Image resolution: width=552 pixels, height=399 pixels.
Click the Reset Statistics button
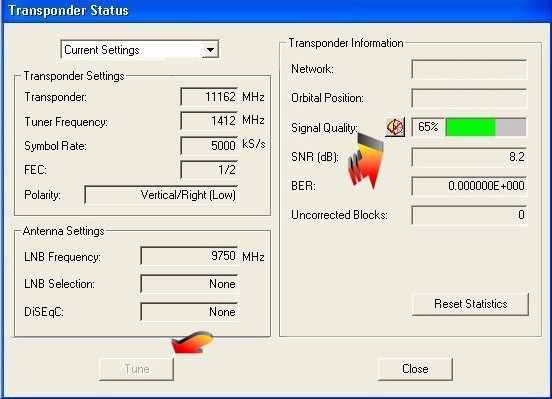coord(470,304)
